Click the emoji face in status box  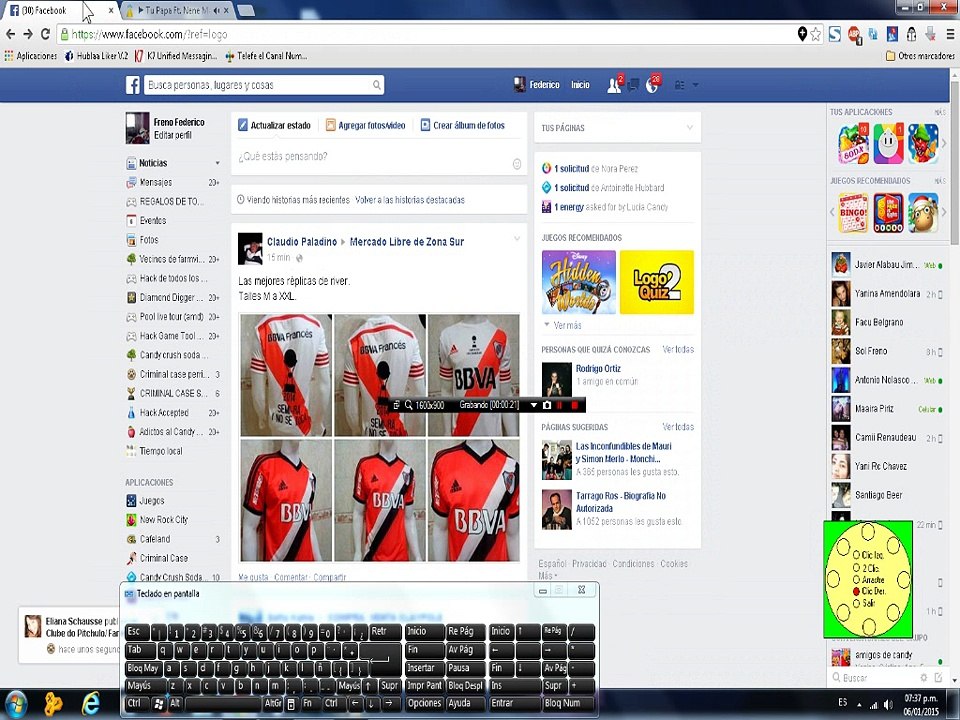point(517,163)
